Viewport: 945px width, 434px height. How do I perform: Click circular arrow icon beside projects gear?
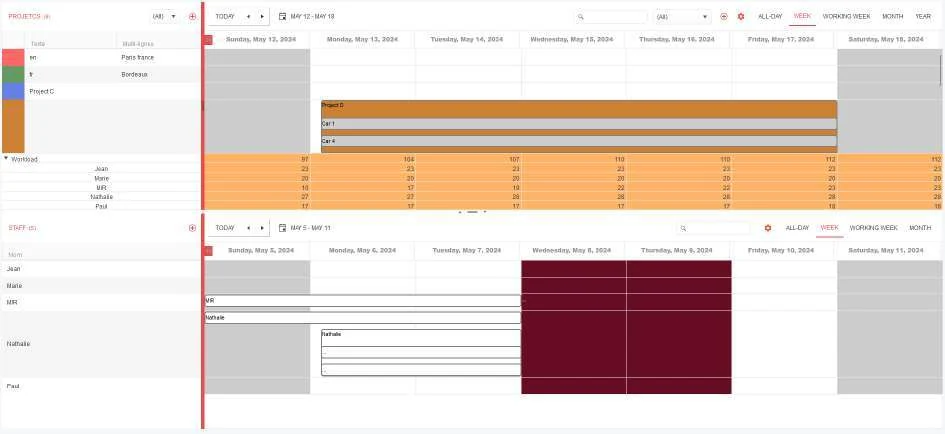click(724, 17)
